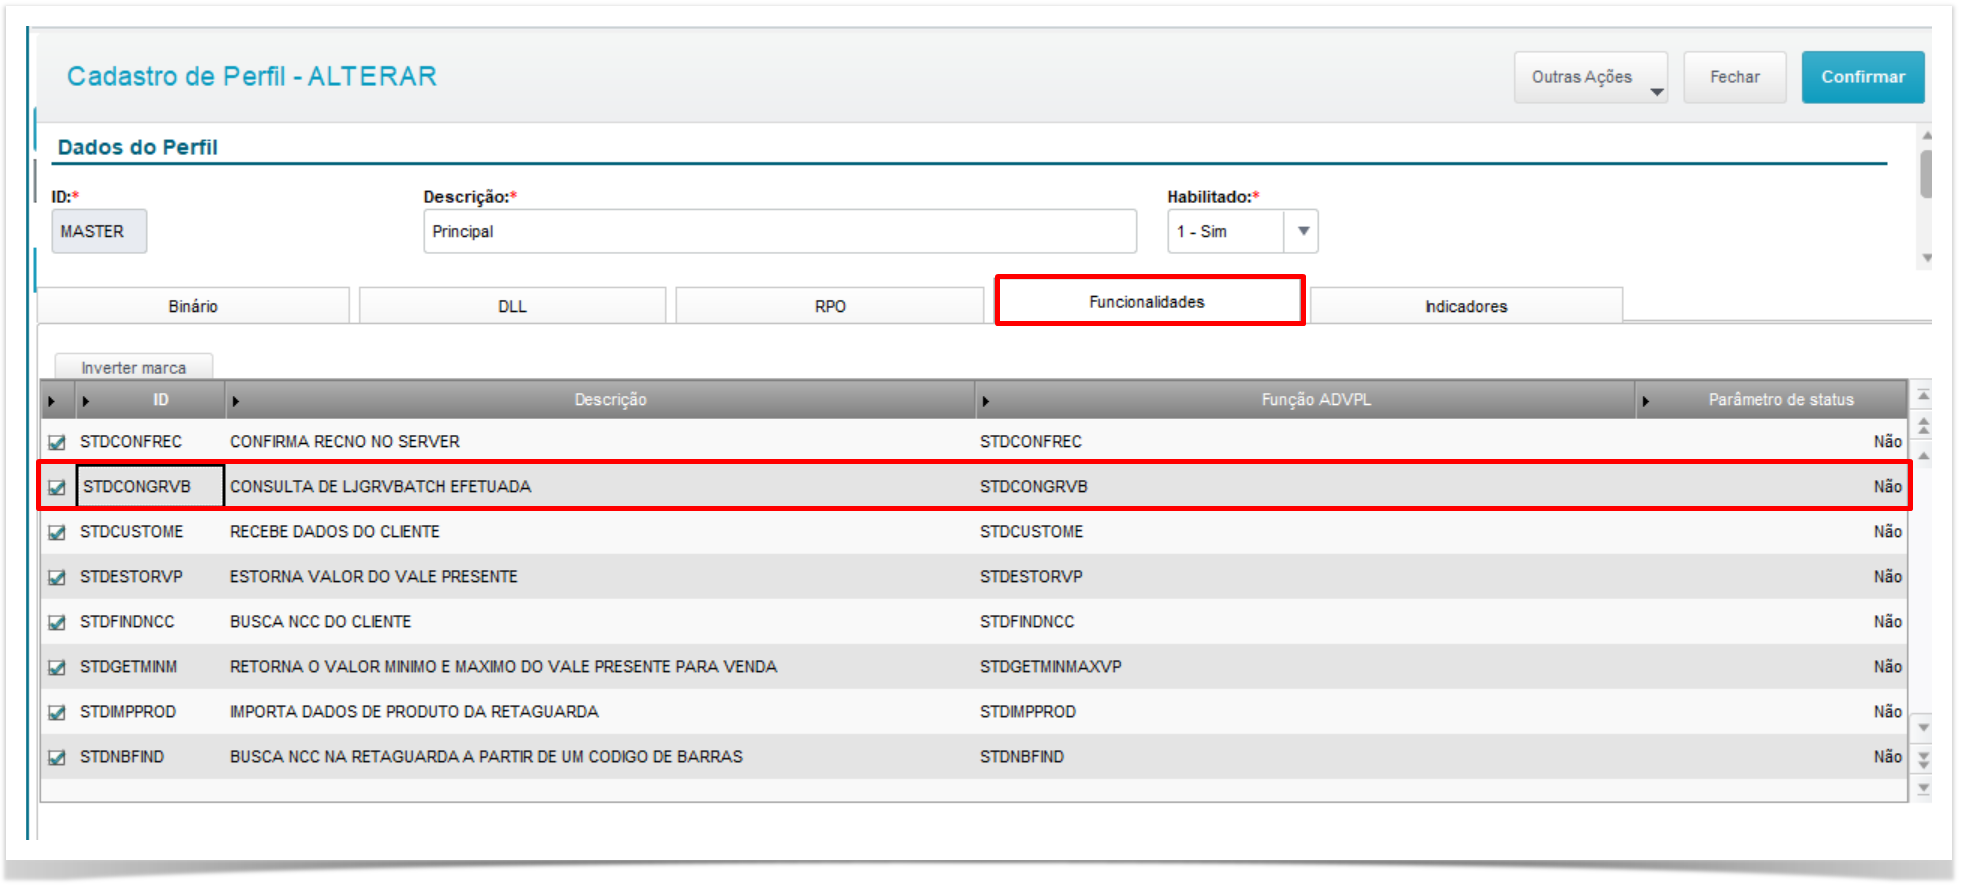This screenshot has height=889, width=1966.
Task: Toggle checkbox for STDESTORVP row
Action: pos(57,577)
